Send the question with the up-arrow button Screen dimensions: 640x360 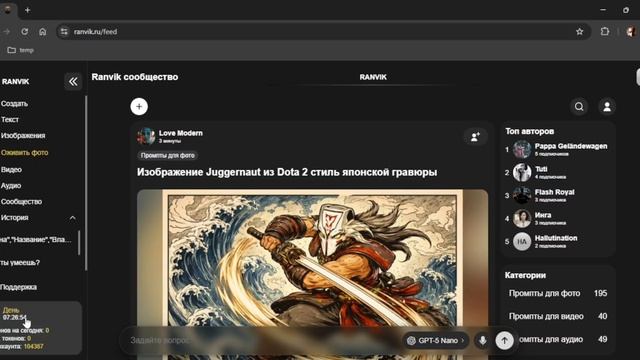point(504,340)
